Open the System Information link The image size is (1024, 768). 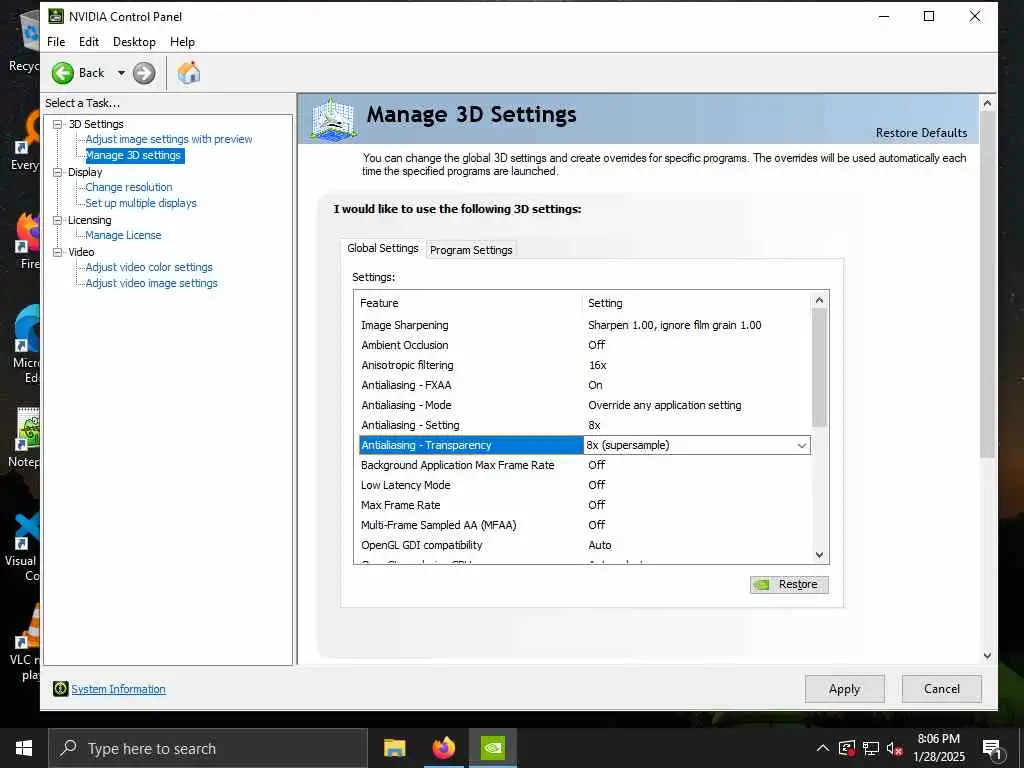point(118,689)
